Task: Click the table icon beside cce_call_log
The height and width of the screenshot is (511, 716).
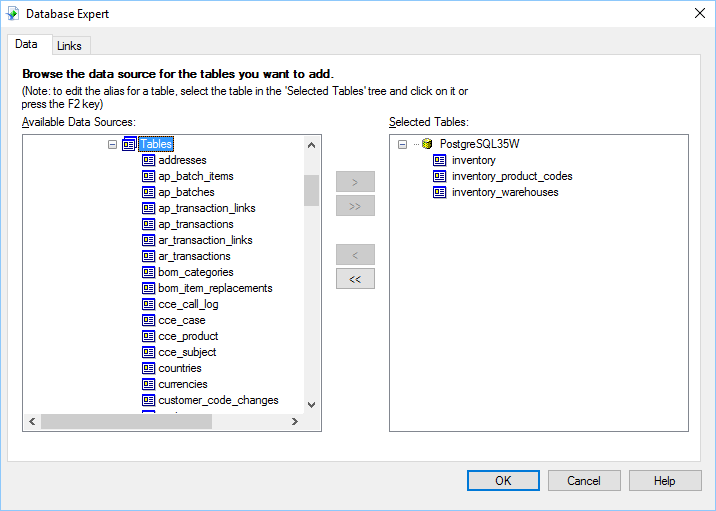Action: pyautogui.click(x=149, y=304)
